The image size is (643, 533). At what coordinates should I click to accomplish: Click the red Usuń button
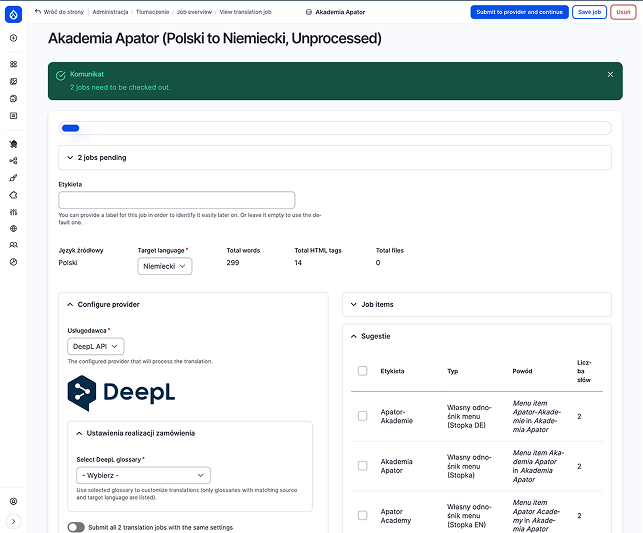623,12
